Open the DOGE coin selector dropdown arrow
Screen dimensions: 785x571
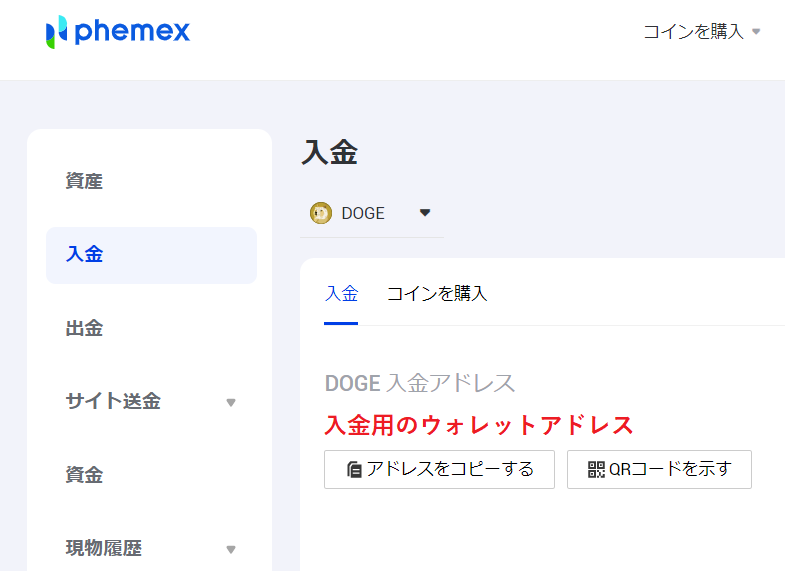click(425, 213)
